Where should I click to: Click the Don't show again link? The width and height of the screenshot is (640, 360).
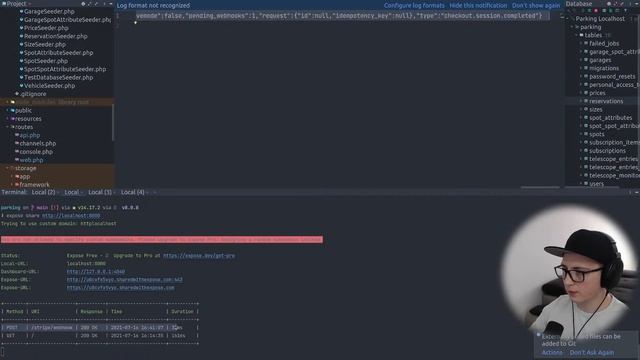pos(536,5)
